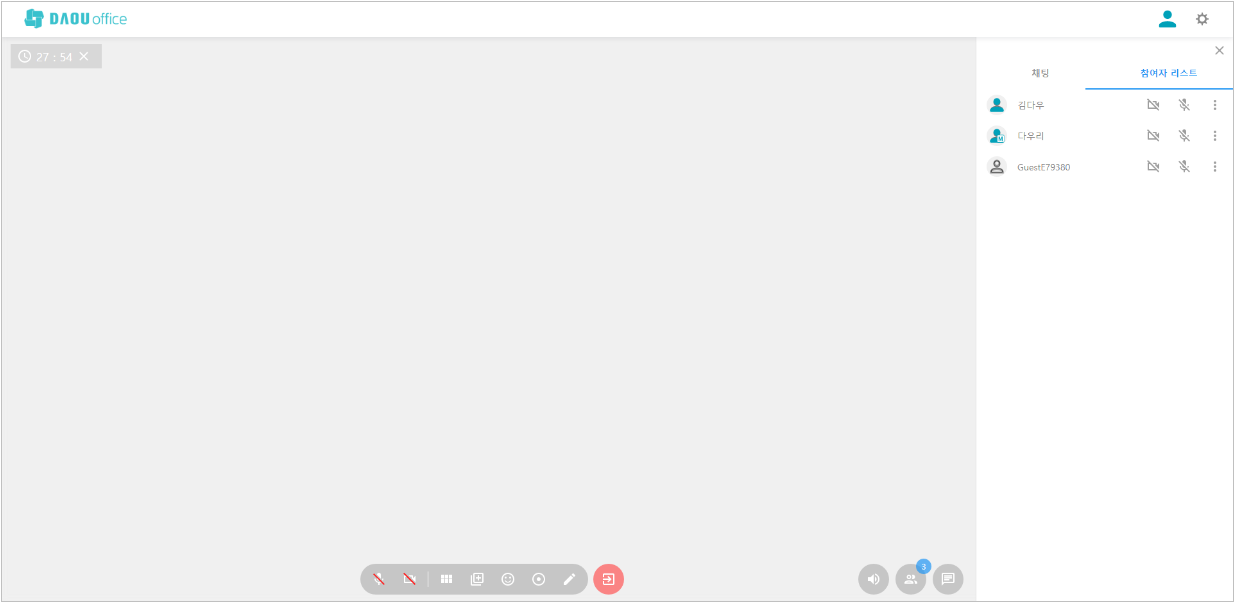Click the participant name GuestE79380

1044,167
